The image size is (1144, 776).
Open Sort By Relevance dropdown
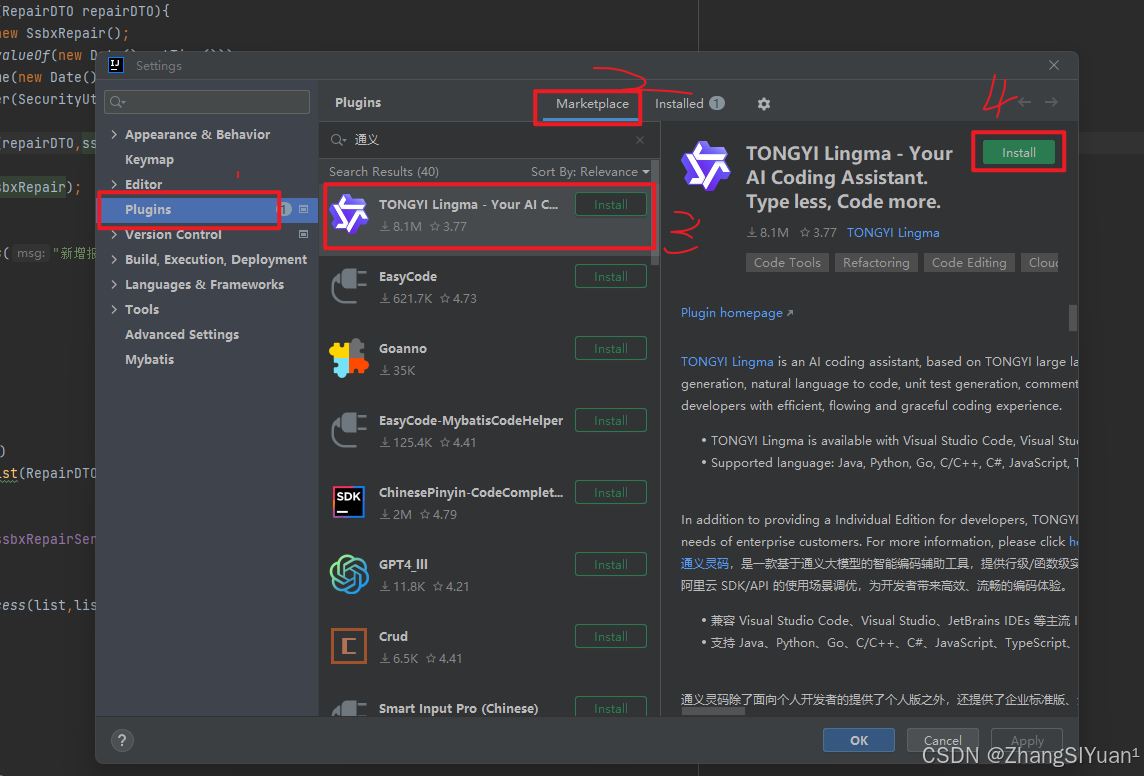pyautogui.click(x=590, y=171)
